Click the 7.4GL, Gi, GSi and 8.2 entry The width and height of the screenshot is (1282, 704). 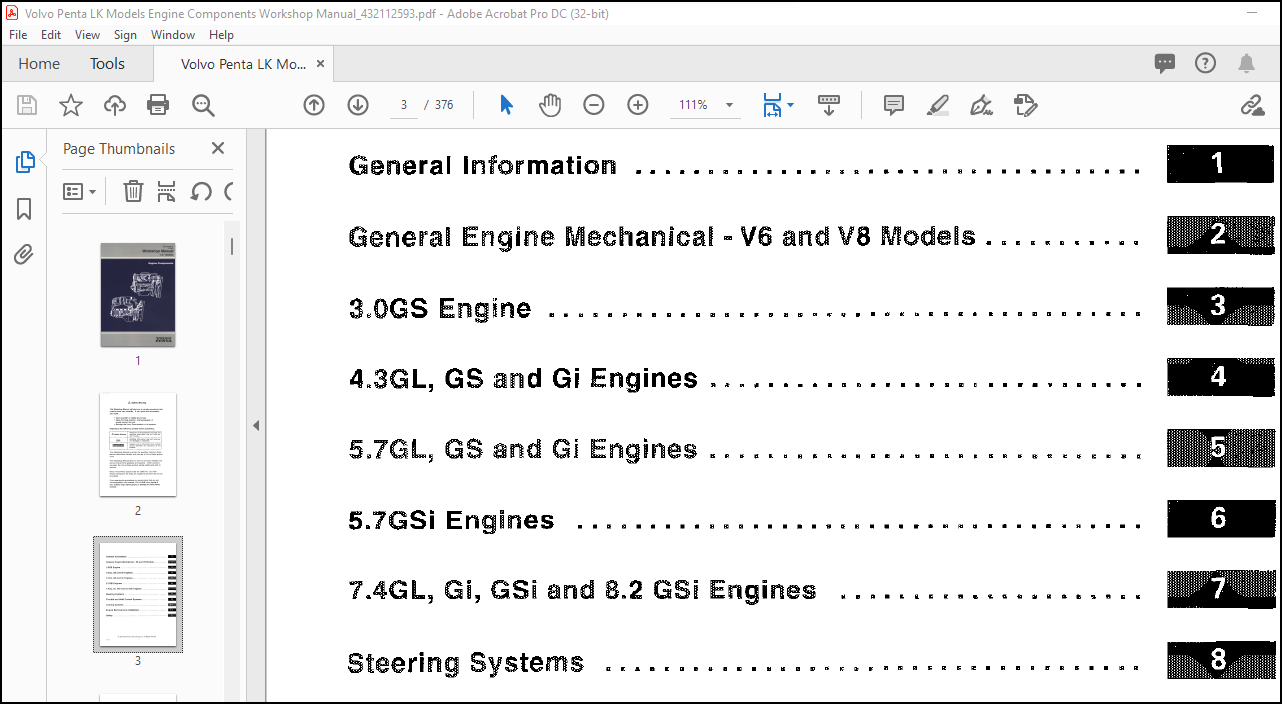(x=582, y=591)
